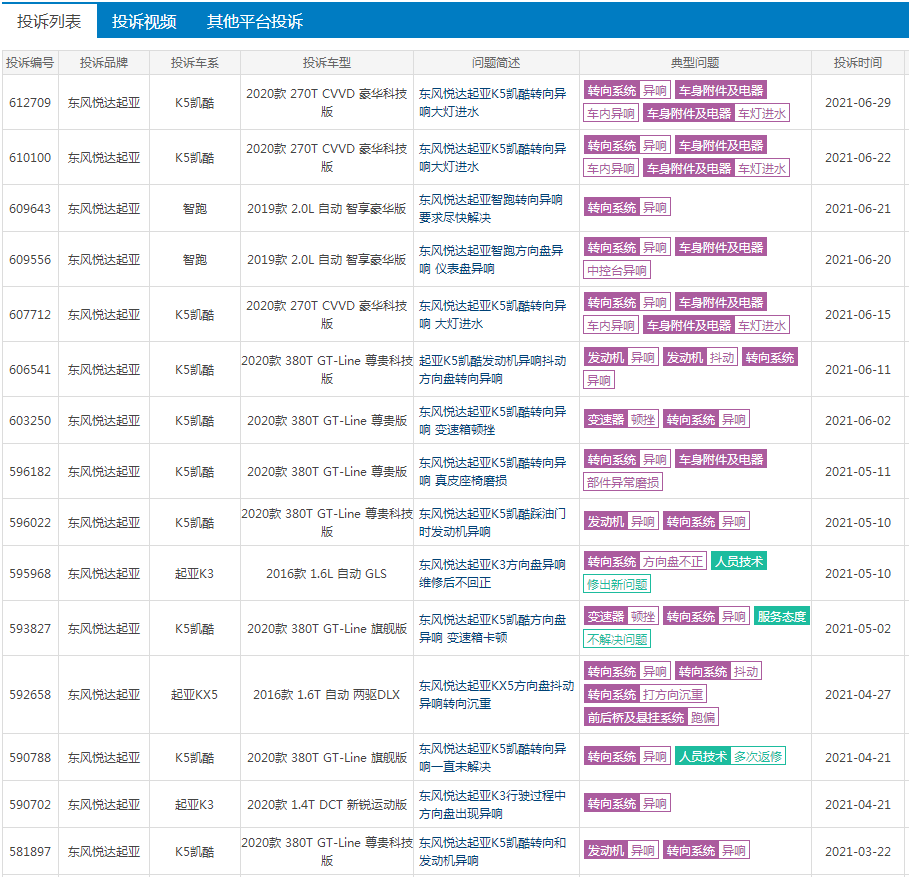This screenshot has height=877, width=909.
Task: Open the problem description link for complaint 612709
Action: pos(492,103)
